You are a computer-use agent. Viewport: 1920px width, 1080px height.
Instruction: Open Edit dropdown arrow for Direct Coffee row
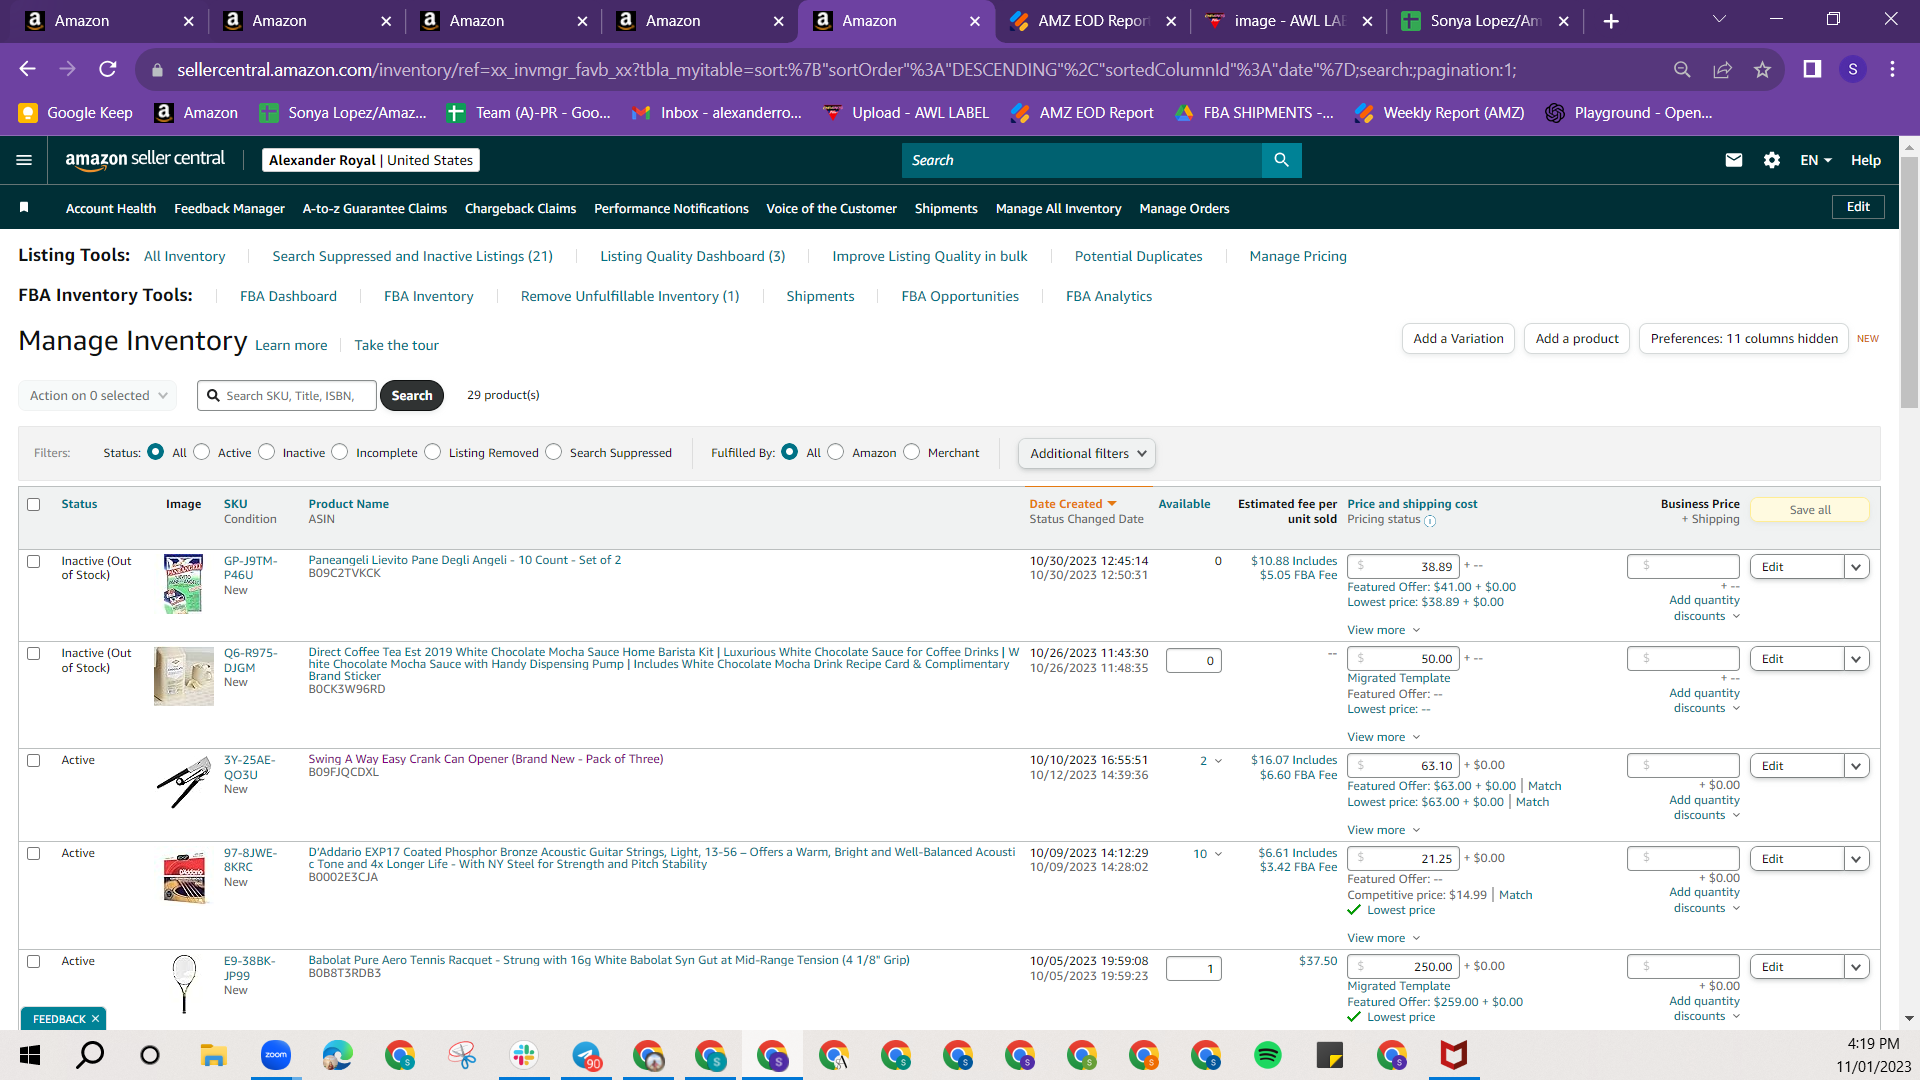coord(1856,659)
